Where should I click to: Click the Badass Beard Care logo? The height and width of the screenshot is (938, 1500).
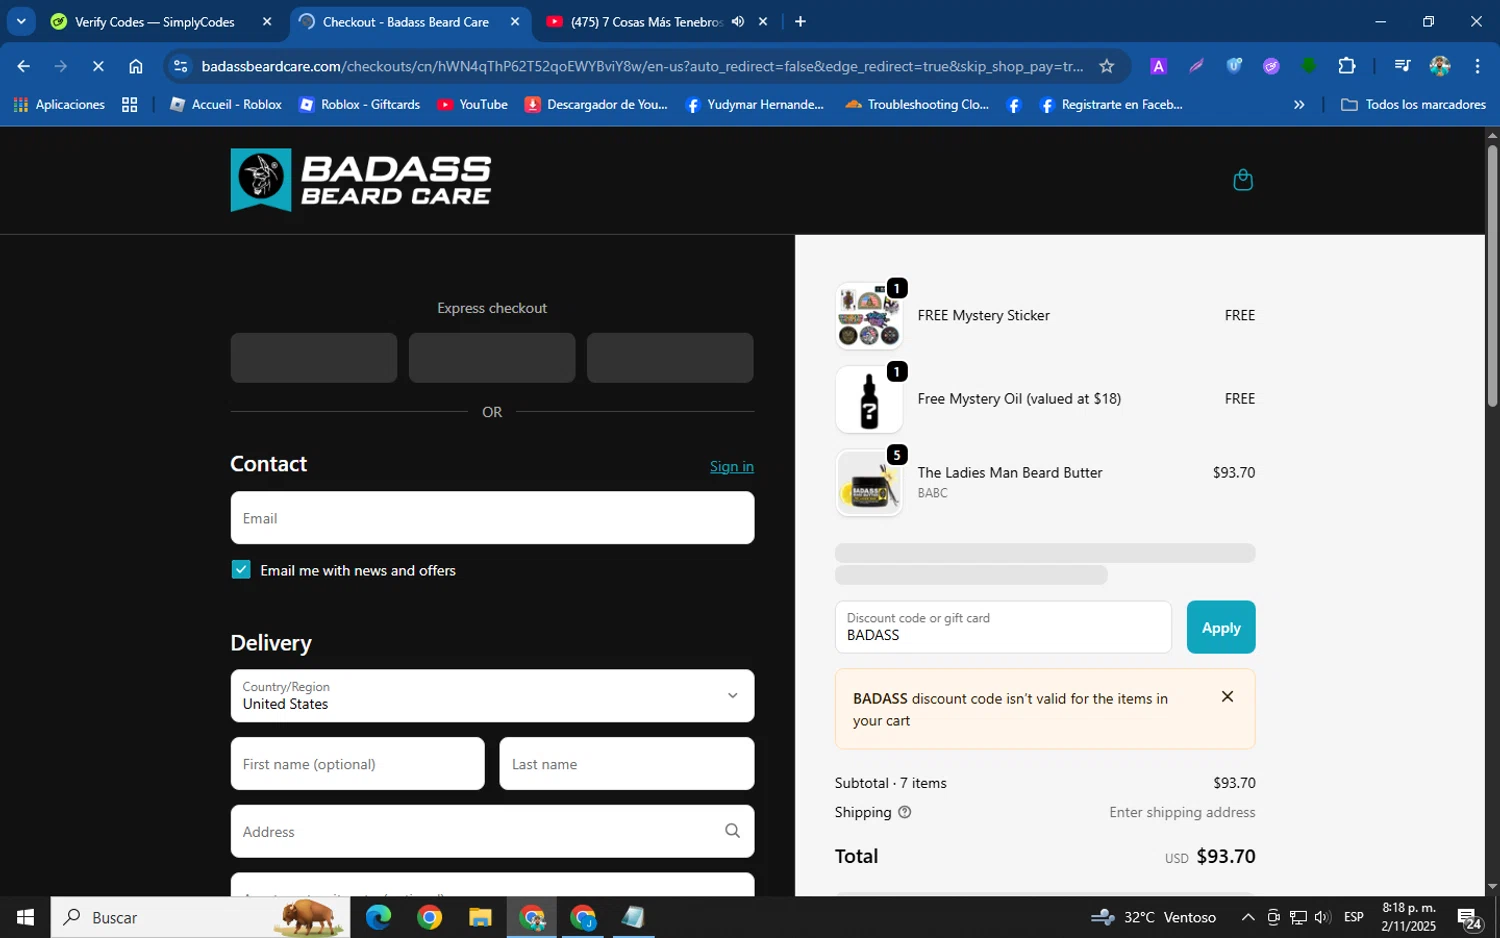pyautogui.click(x=361, y=180)
